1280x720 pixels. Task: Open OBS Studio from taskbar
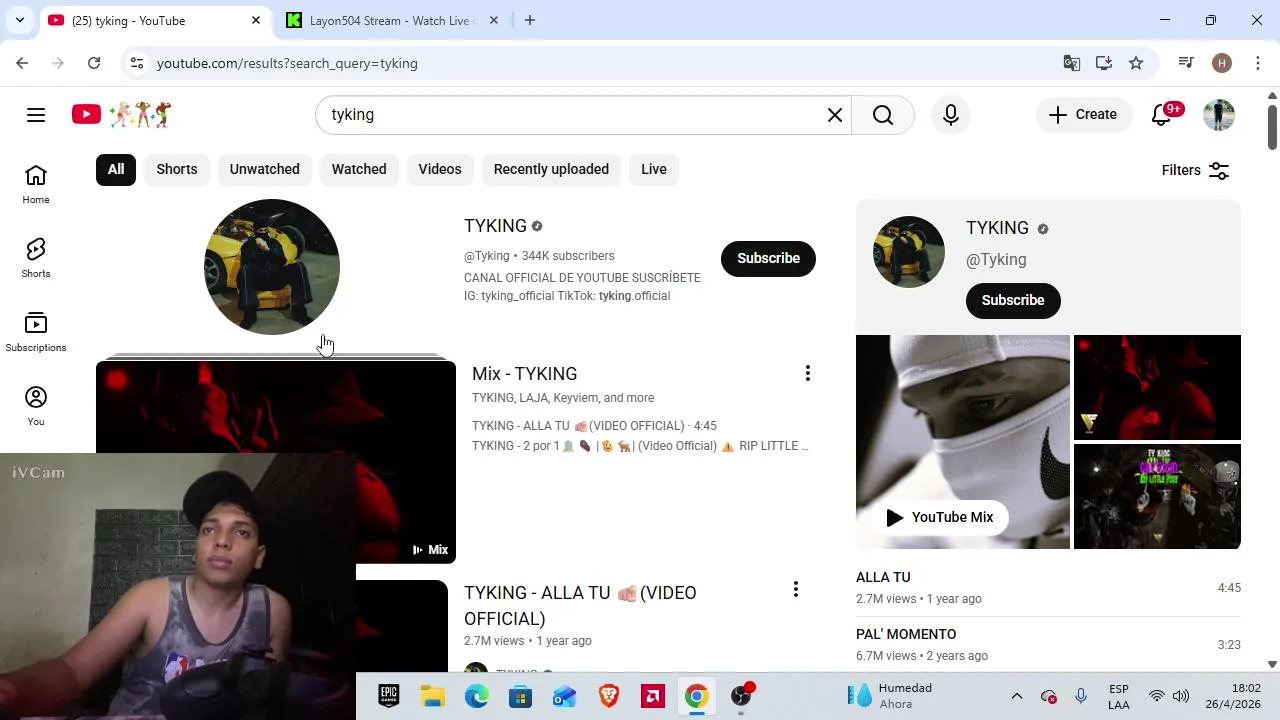click(741, 696)
